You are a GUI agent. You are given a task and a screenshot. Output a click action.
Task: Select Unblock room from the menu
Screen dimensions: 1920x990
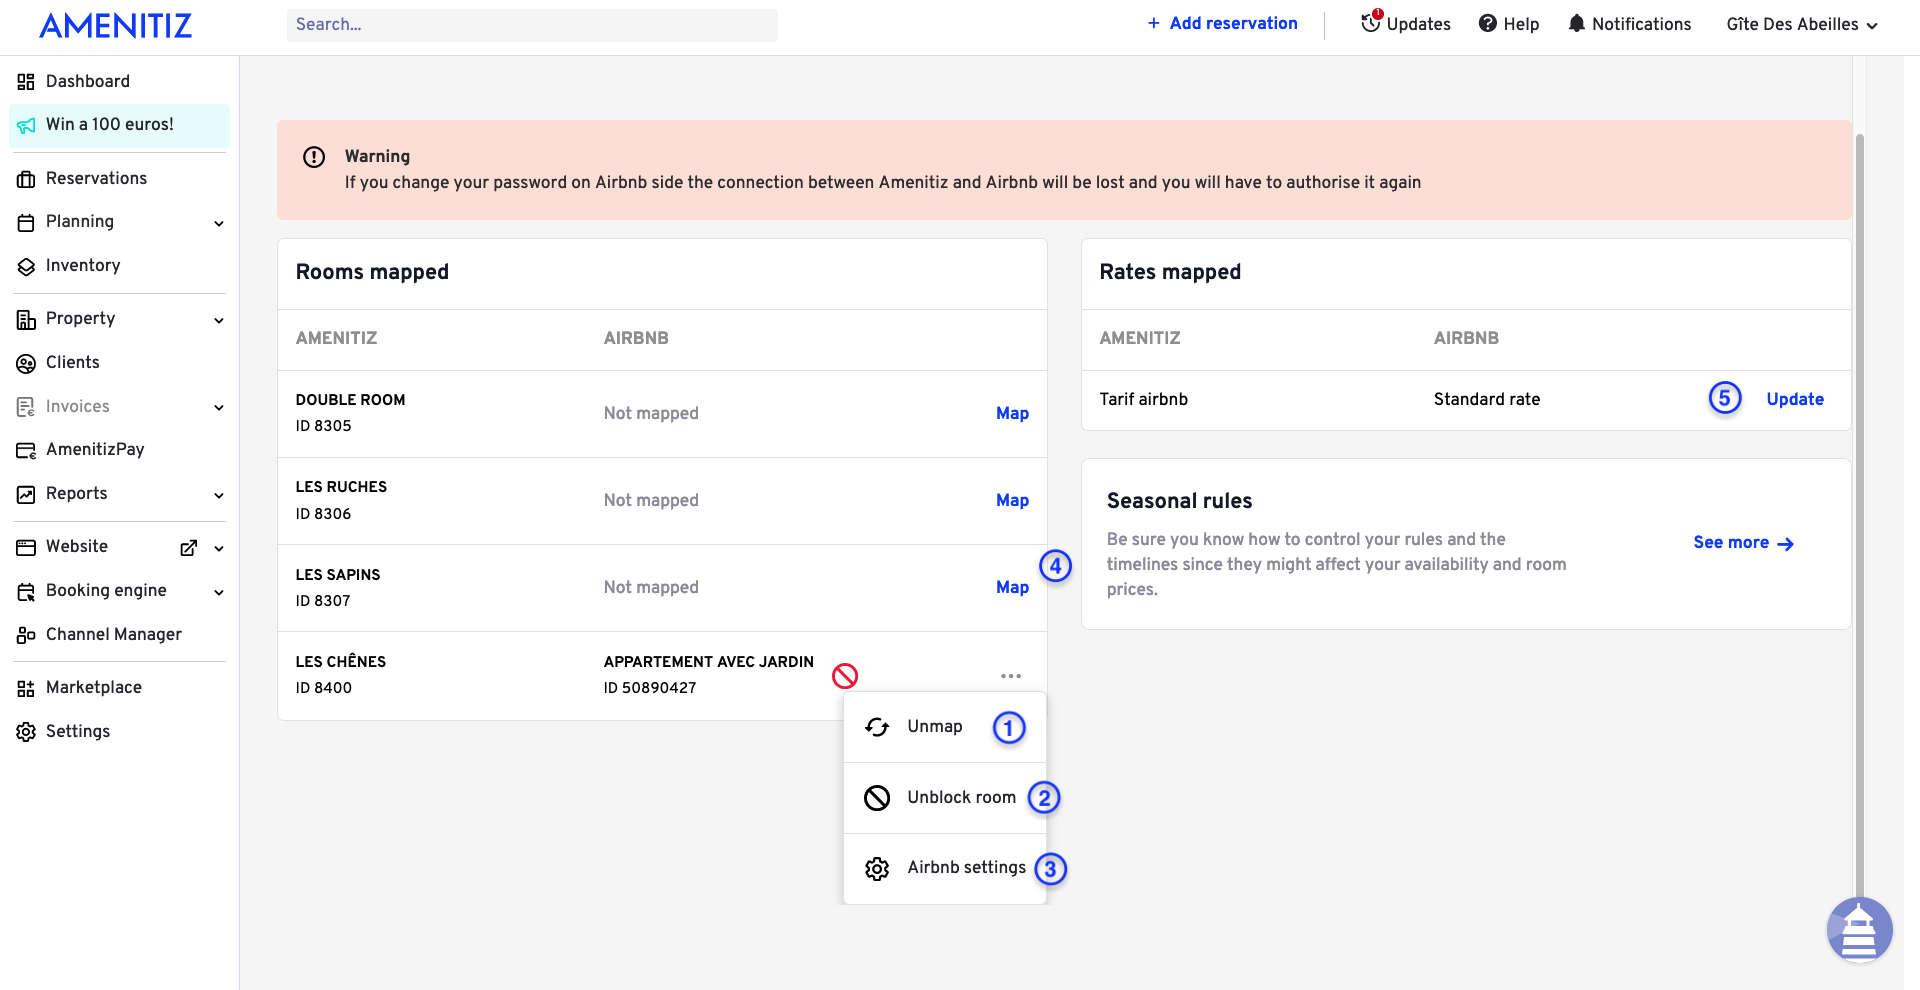tap(945, 798)
